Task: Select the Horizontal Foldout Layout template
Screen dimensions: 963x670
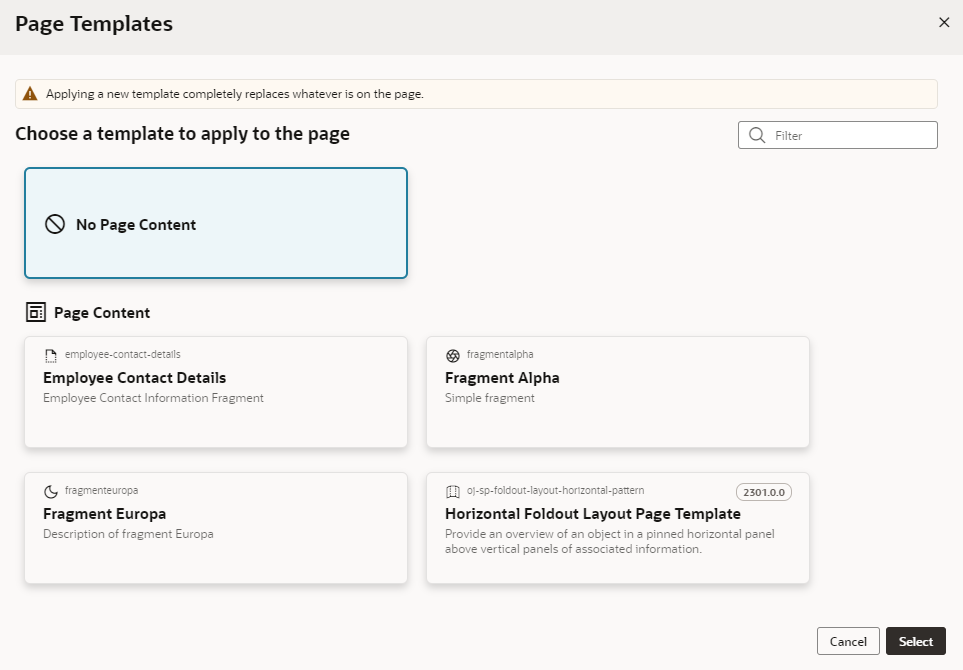Action: pos(617,528)
